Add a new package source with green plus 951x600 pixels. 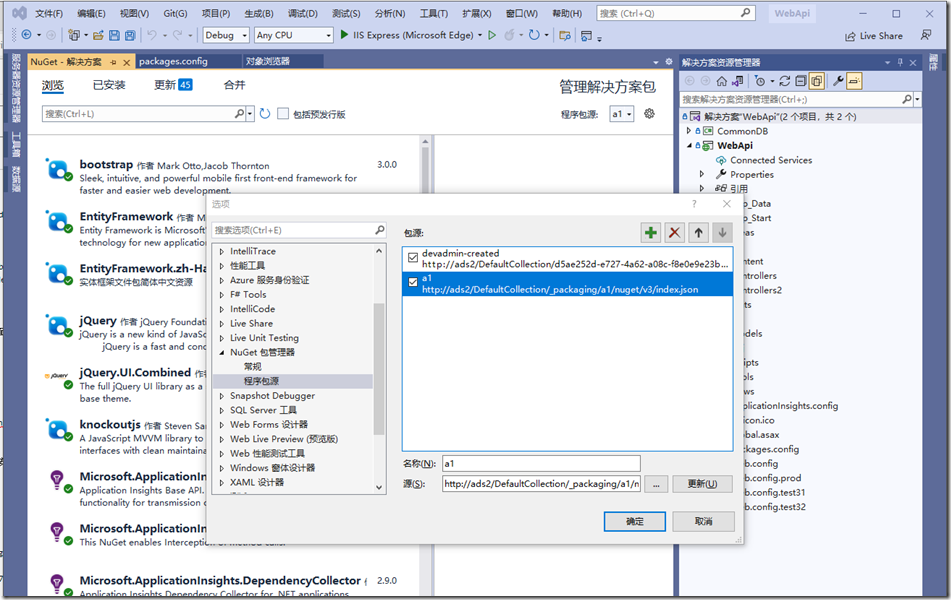click(x=651, y=232)
